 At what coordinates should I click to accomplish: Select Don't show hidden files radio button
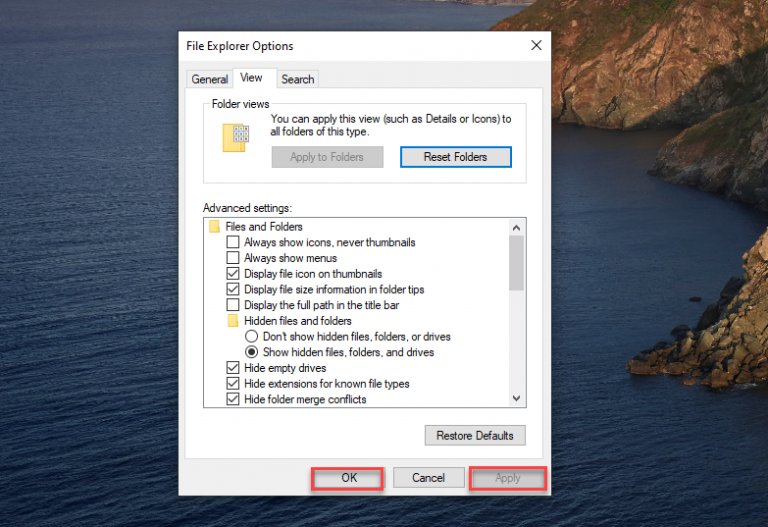[251, 336]
